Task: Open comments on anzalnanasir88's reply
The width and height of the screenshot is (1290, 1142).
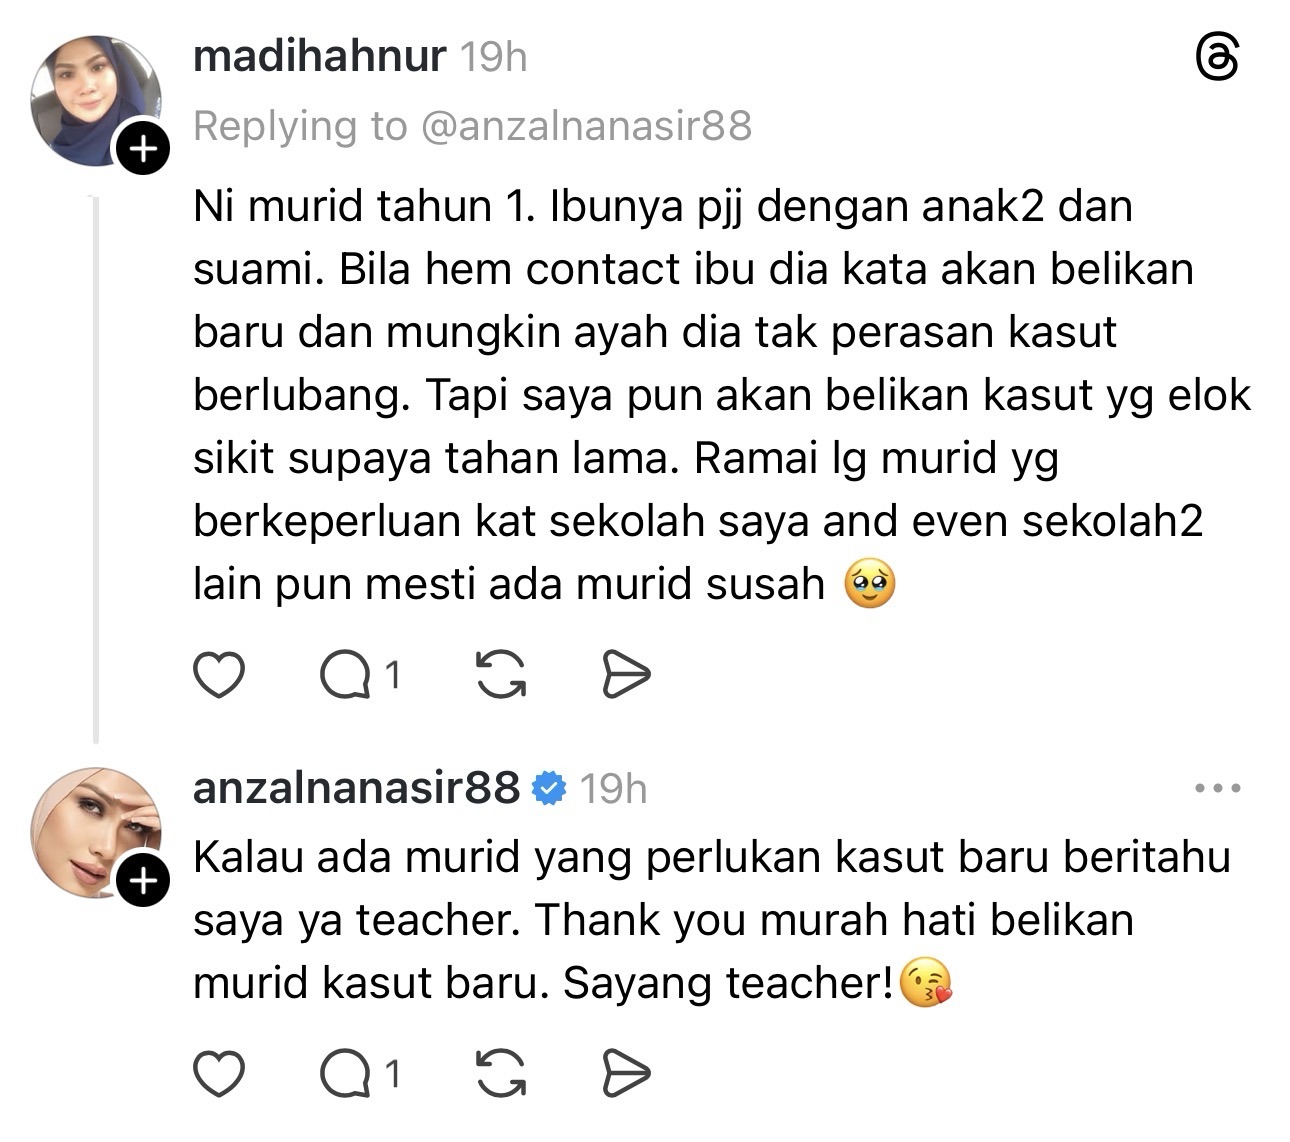Action: coord(361,1074)
